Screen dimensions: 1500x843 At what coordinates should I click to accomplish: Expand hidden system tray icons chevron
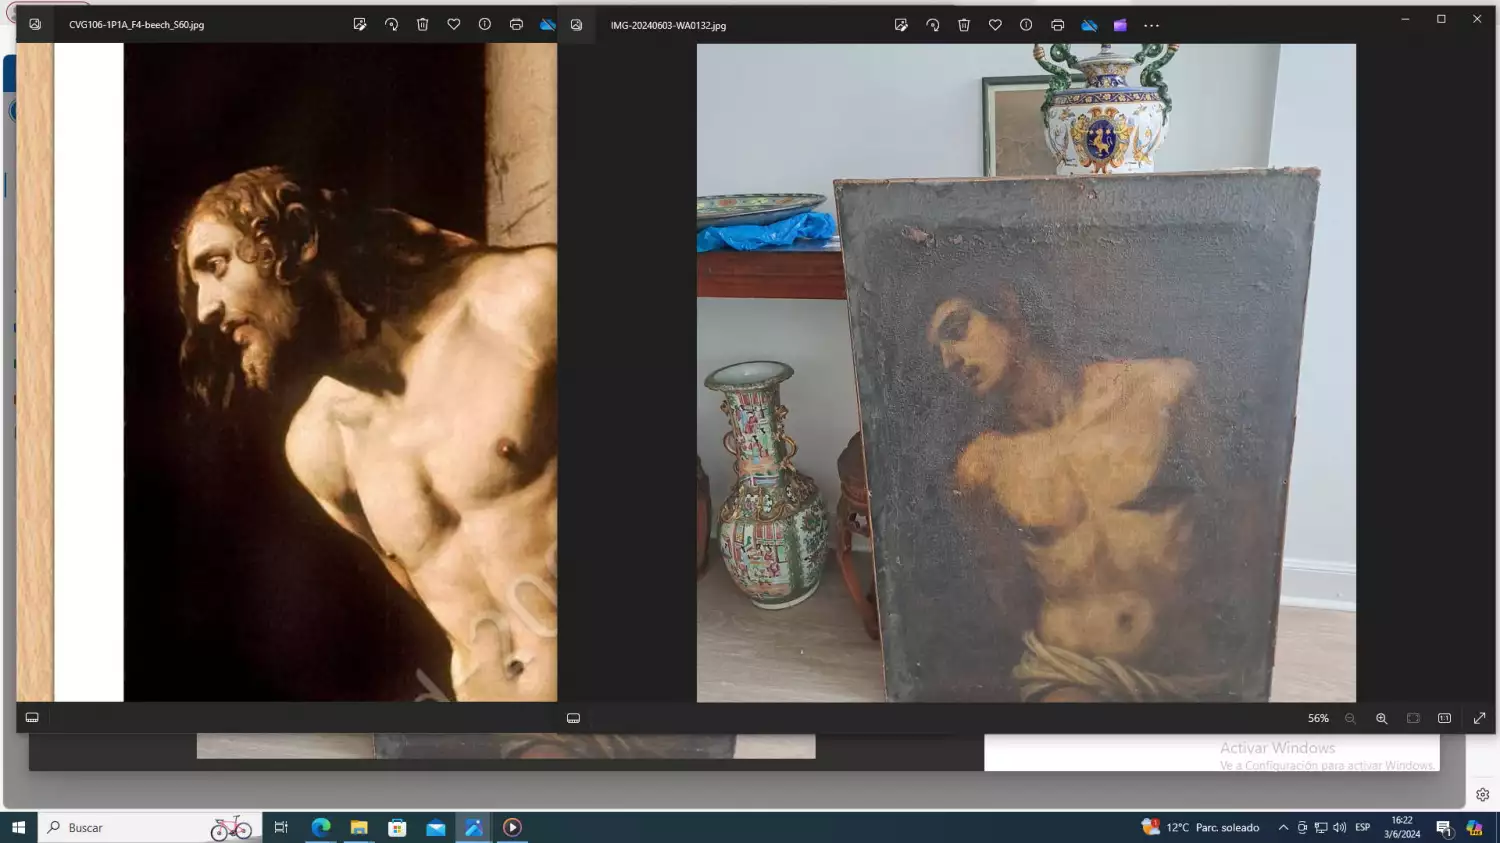tap(1283, 827)
